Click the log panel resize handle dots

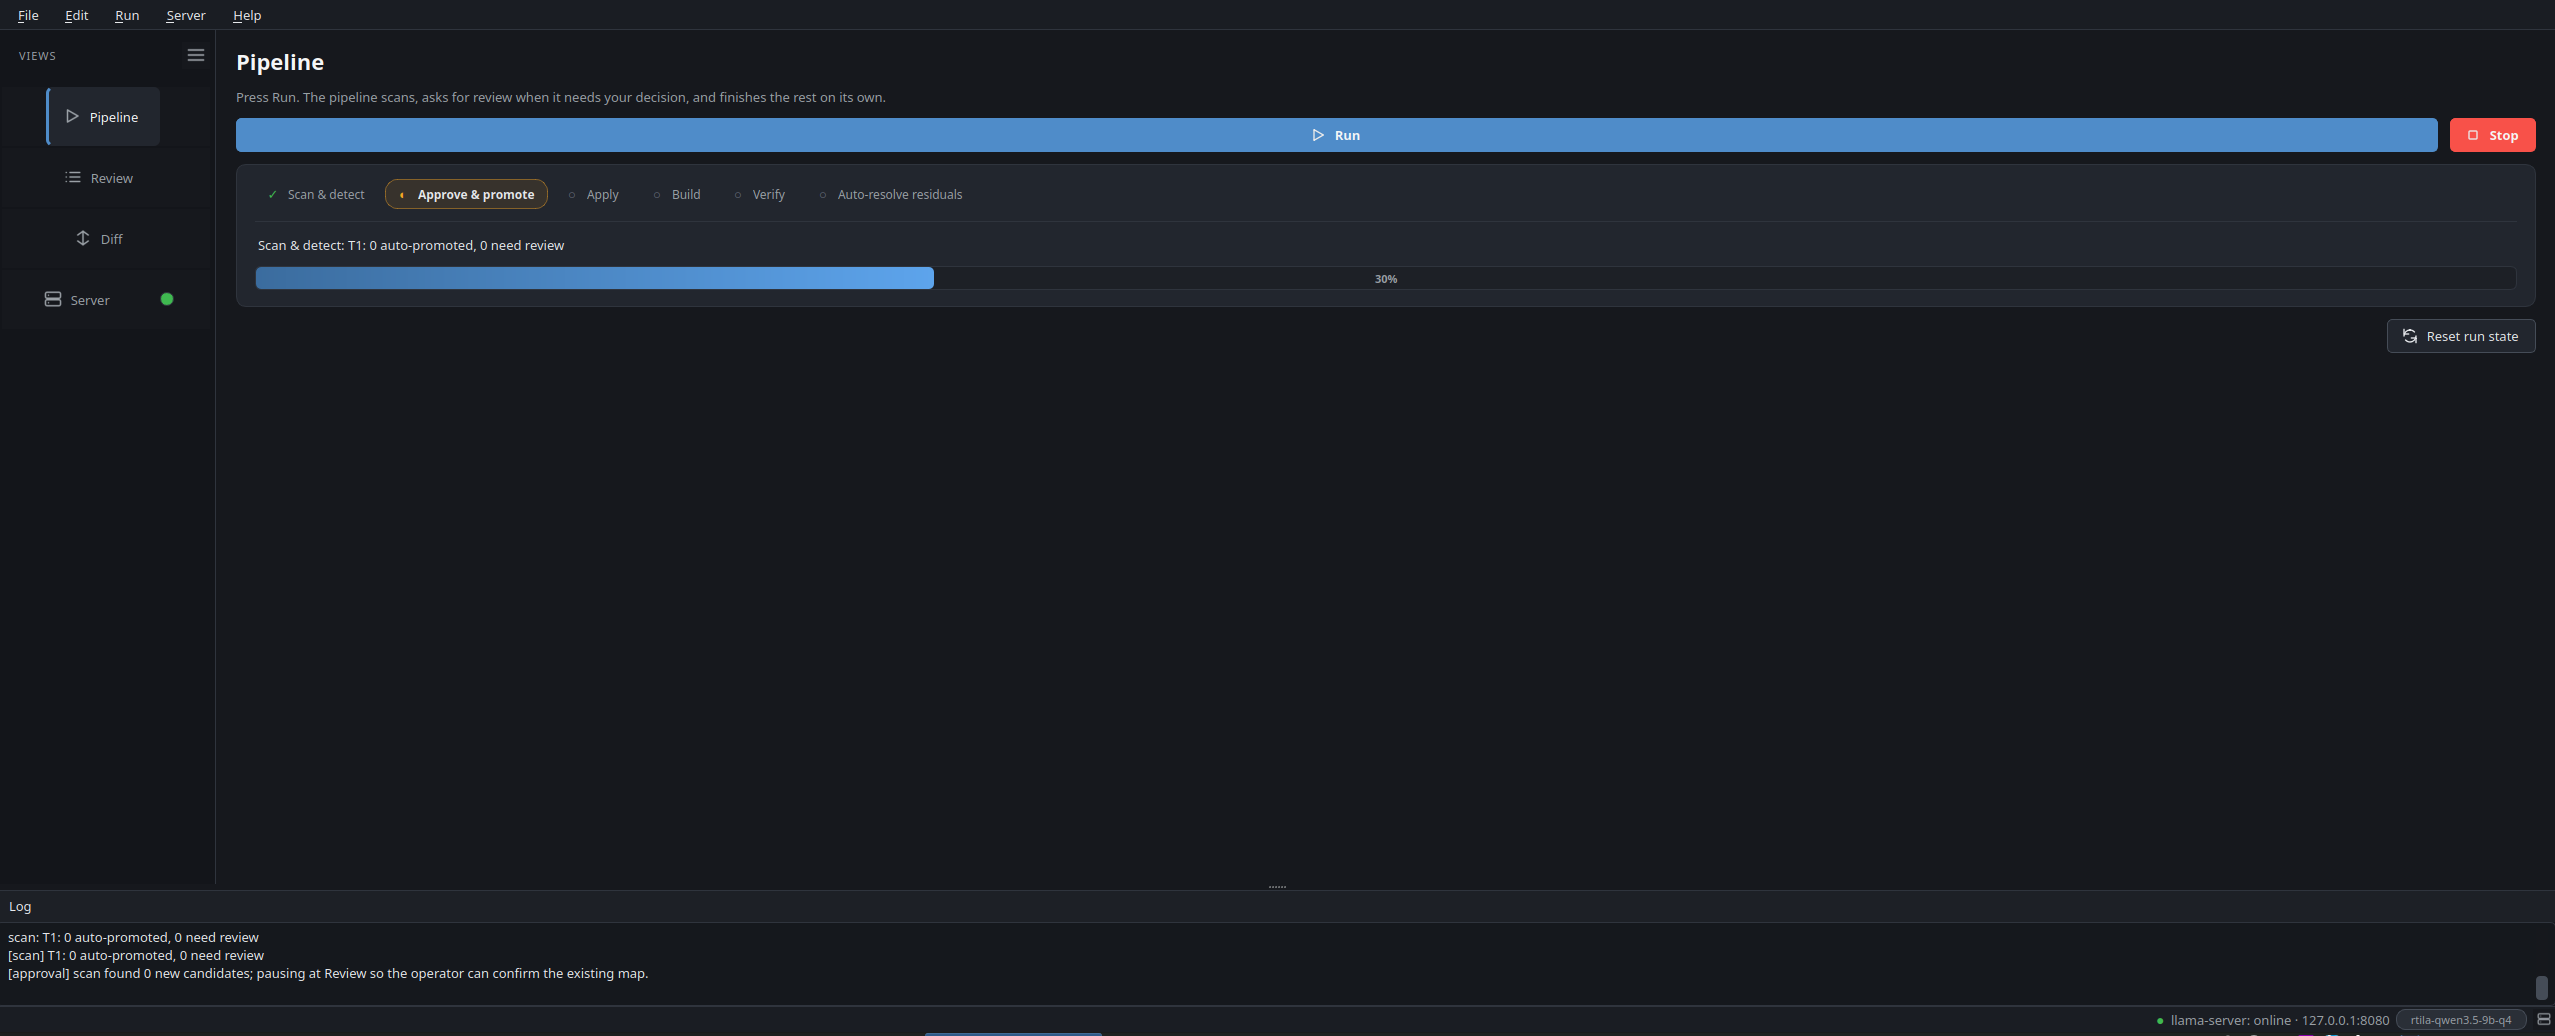click(1277, 886)
